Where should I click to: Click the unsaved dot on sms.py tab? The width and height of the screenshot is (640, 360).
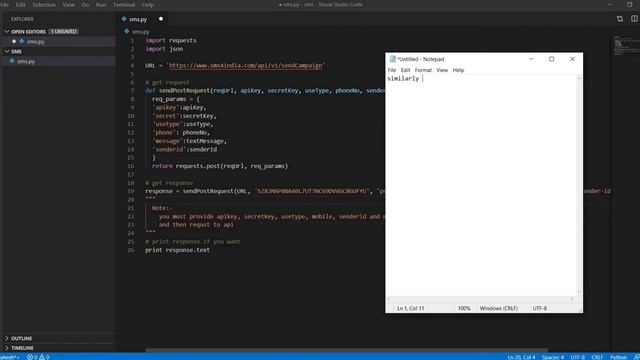coord(161,19)
